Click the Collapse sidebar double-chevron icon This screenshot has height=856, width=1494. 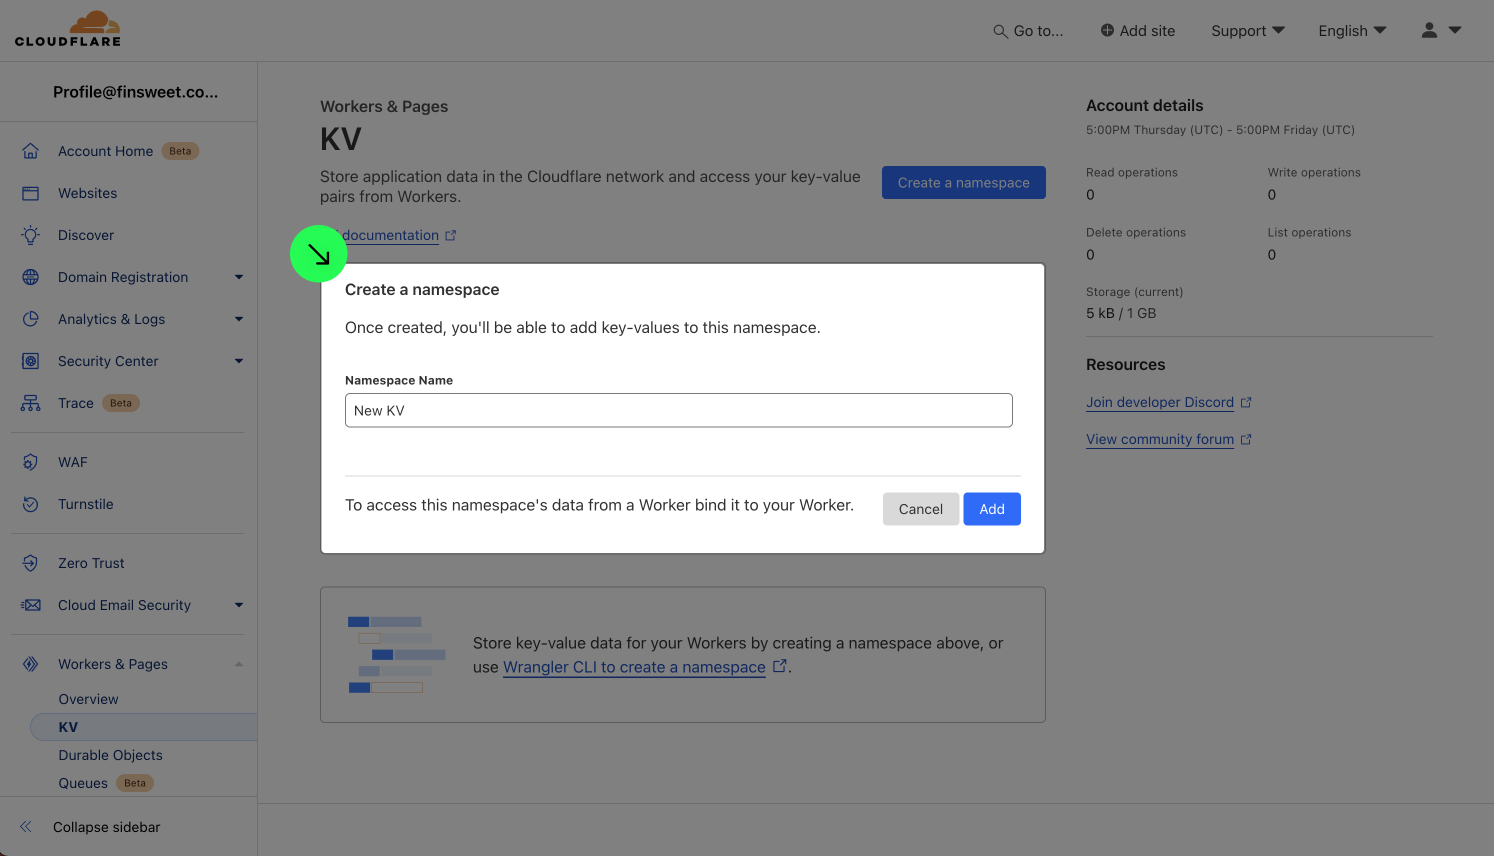tap(26, 827)
